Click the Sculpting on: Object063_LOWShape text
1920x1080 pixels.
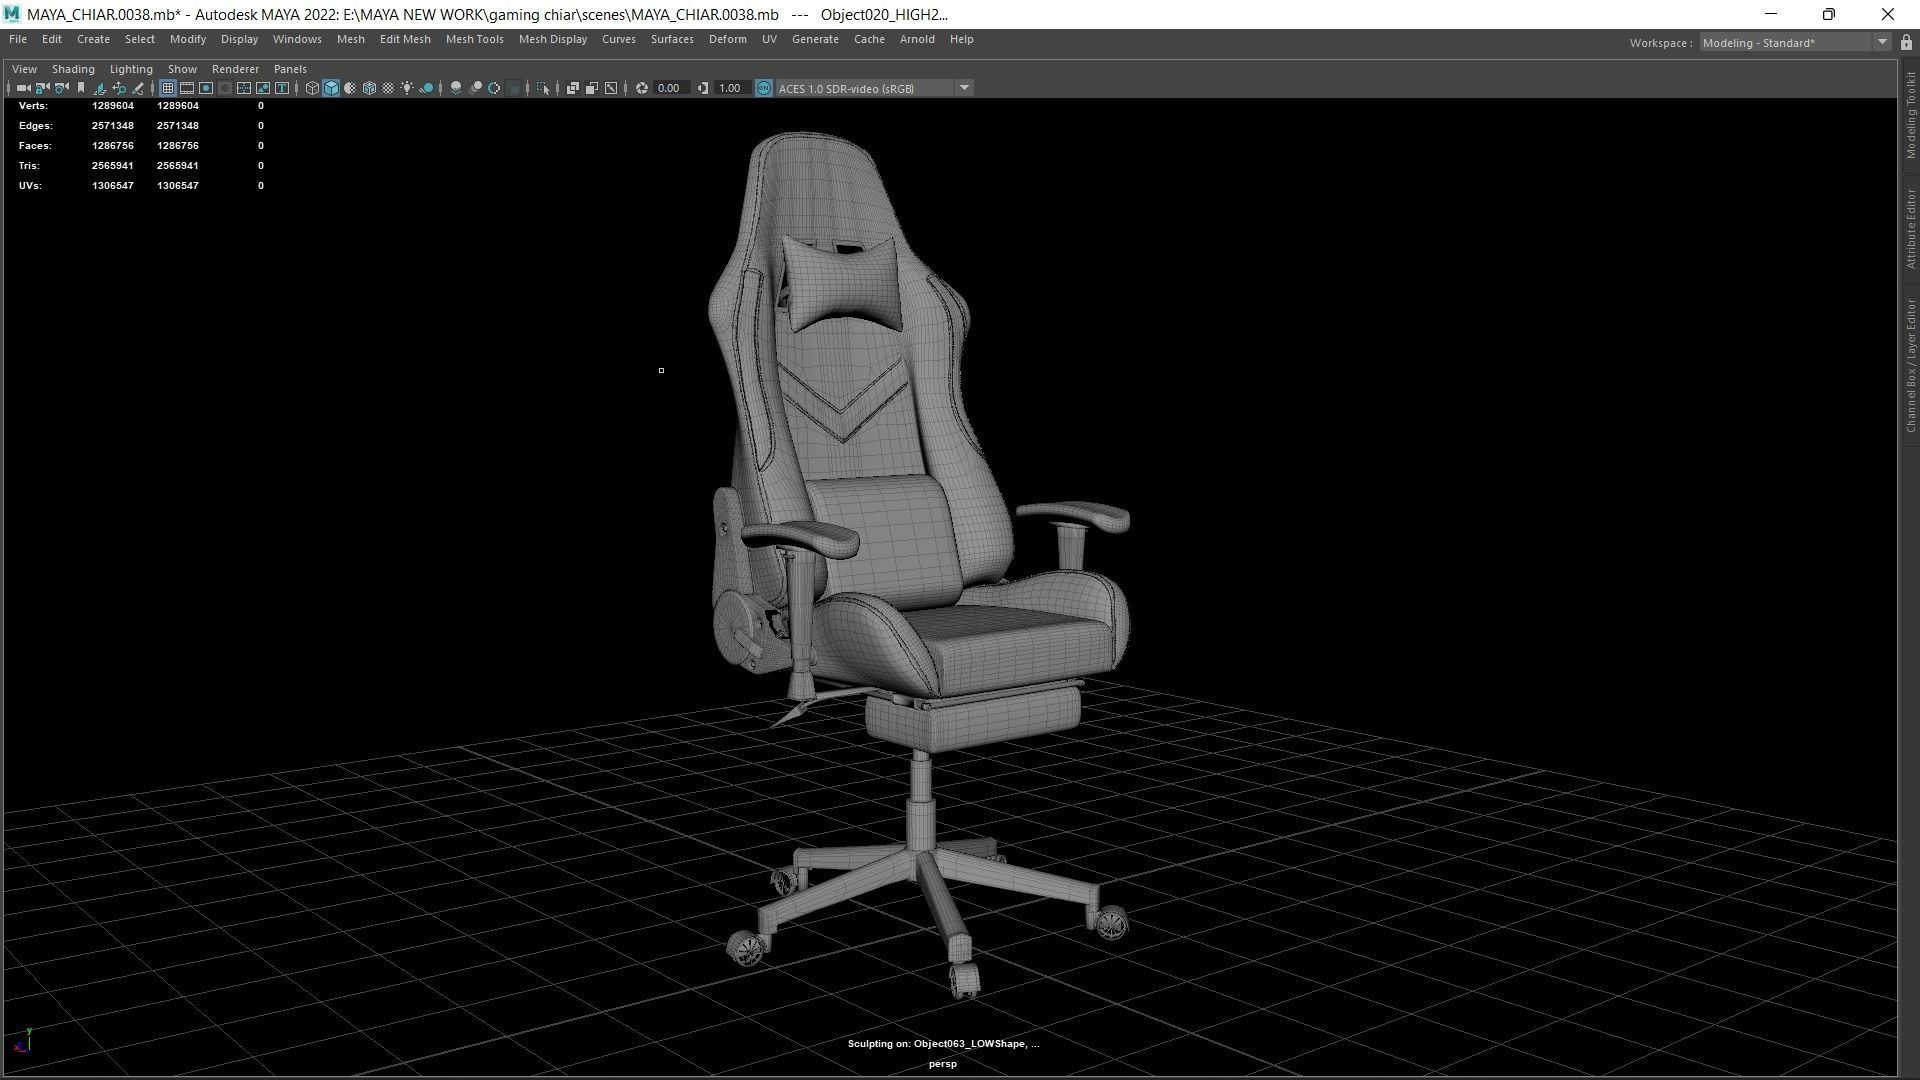[x=943, y=1043]
